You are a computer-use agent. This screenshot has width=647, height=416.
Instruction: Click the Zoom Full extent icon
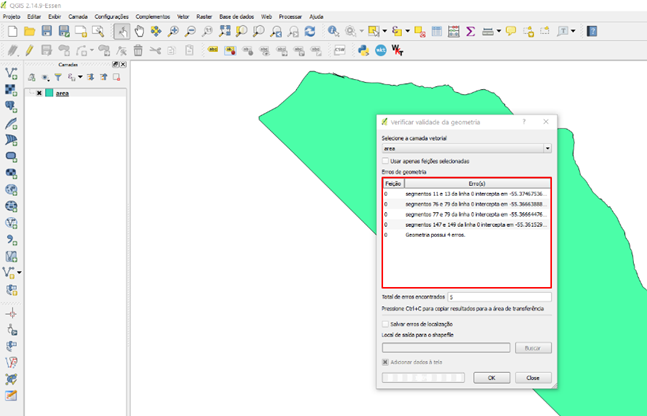(224, 31)
